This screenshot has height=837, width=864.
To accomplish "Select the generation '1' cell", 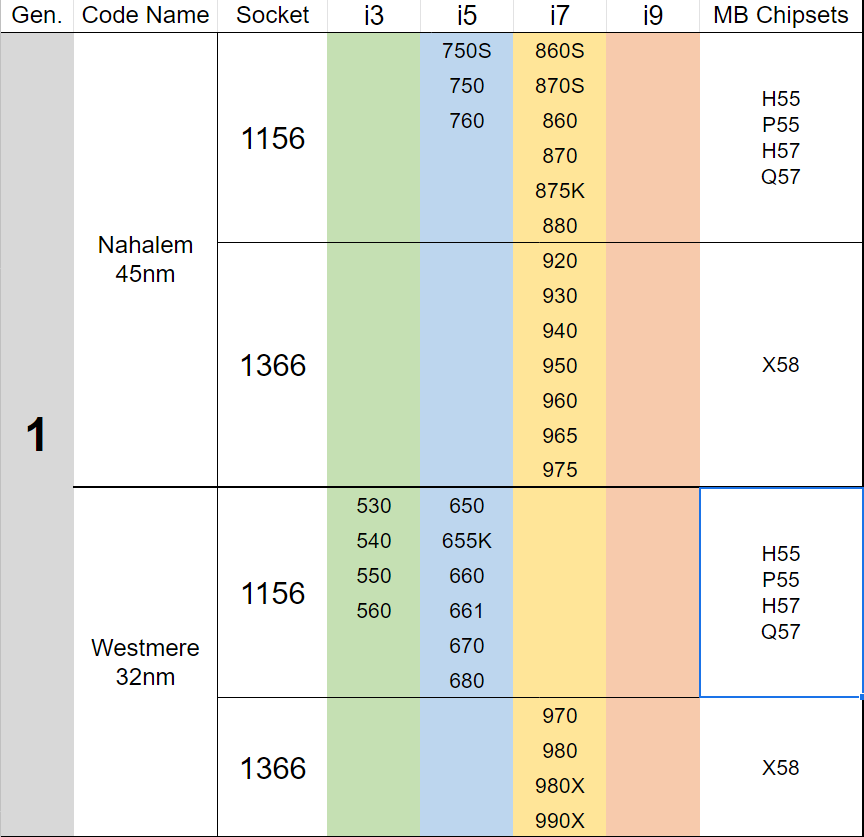I will point(37,434).
